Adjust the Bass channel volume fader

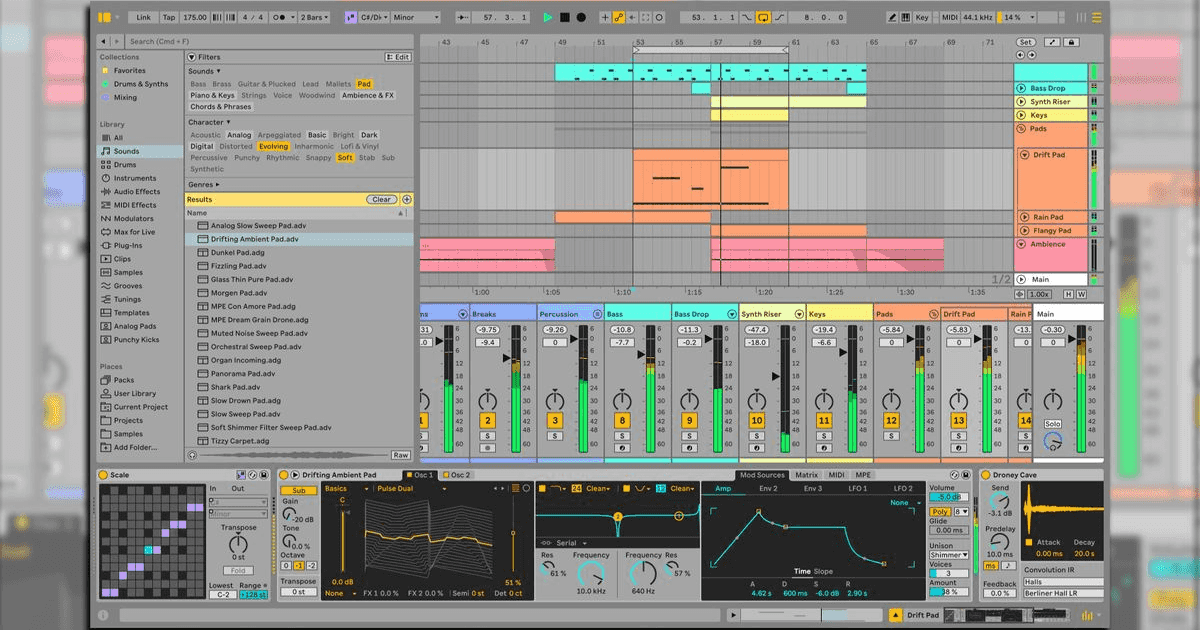(x=640, y=357)
